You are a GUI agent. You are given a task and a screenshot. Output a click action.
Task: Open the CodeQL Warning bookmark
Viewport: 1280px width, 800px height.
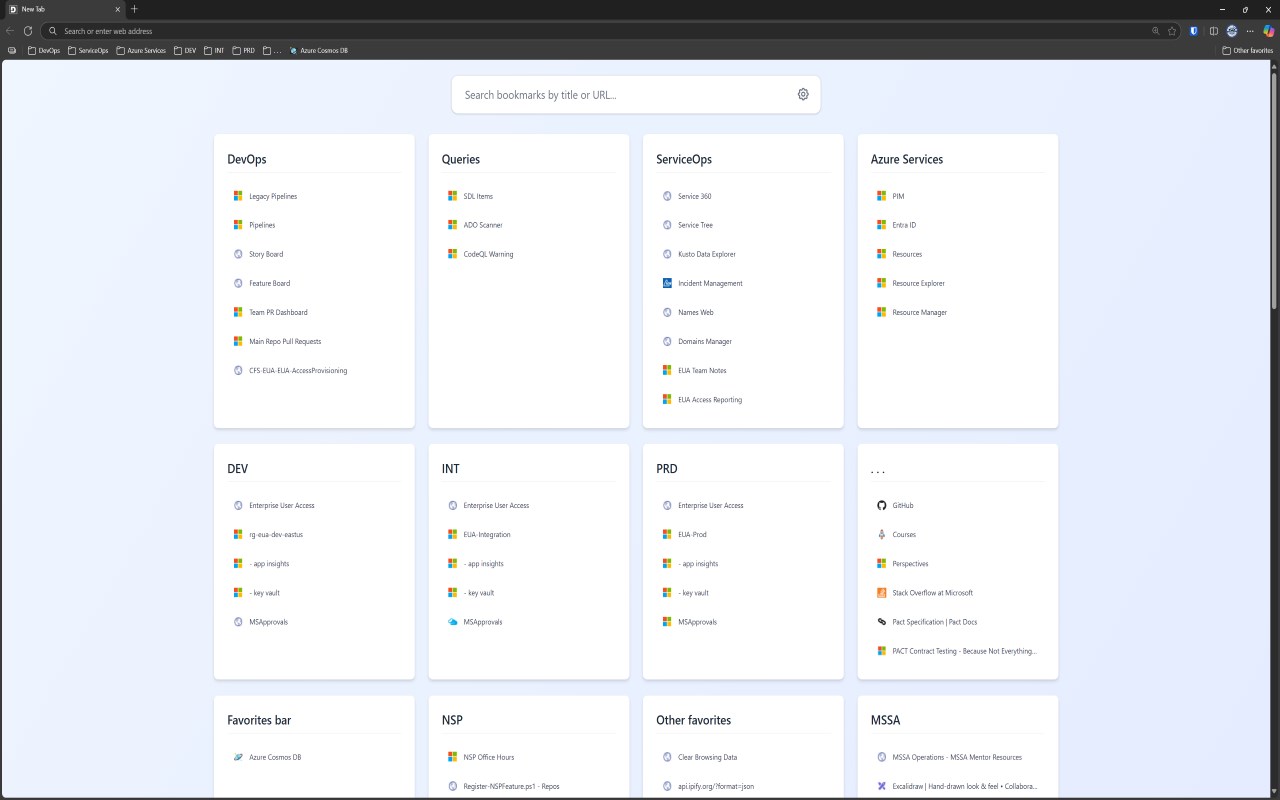pos(488,254)
